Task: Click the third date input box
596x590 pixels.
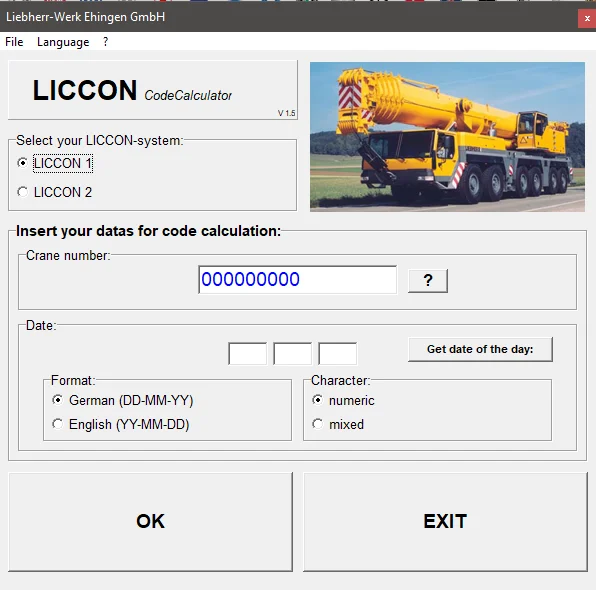Action: click(338, 354)
